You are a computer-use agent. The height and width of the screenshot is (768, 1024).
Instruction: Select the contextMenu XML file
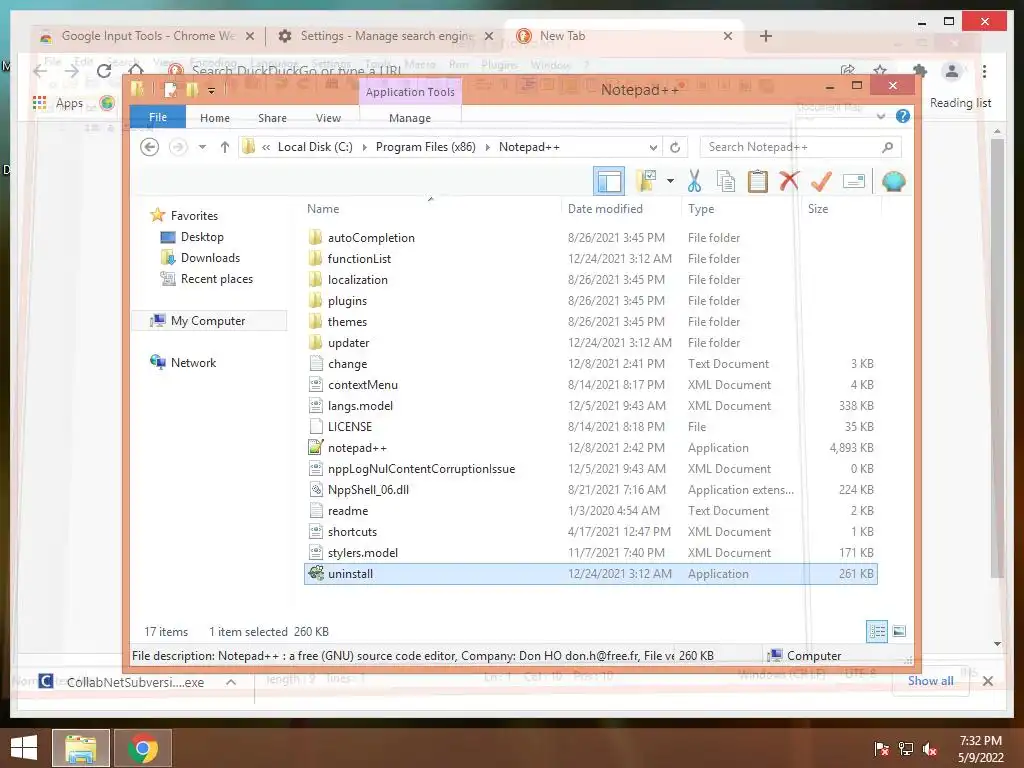point(362,385)
